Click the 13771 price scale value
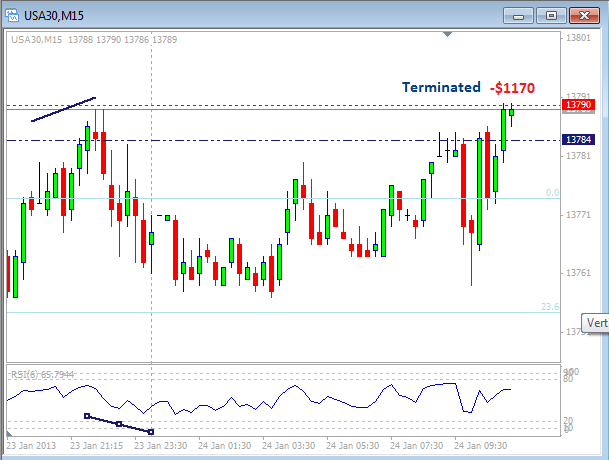Image resolution: width=609 pixels, height=460 pixels. pyautogui.click(x=578, y=214)
